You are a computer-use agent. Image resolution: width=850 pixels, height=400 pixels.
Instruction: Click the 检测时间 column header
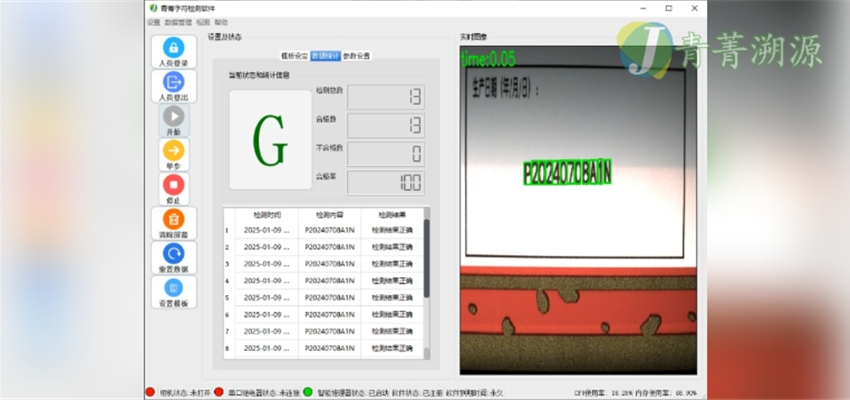point(268,214)
